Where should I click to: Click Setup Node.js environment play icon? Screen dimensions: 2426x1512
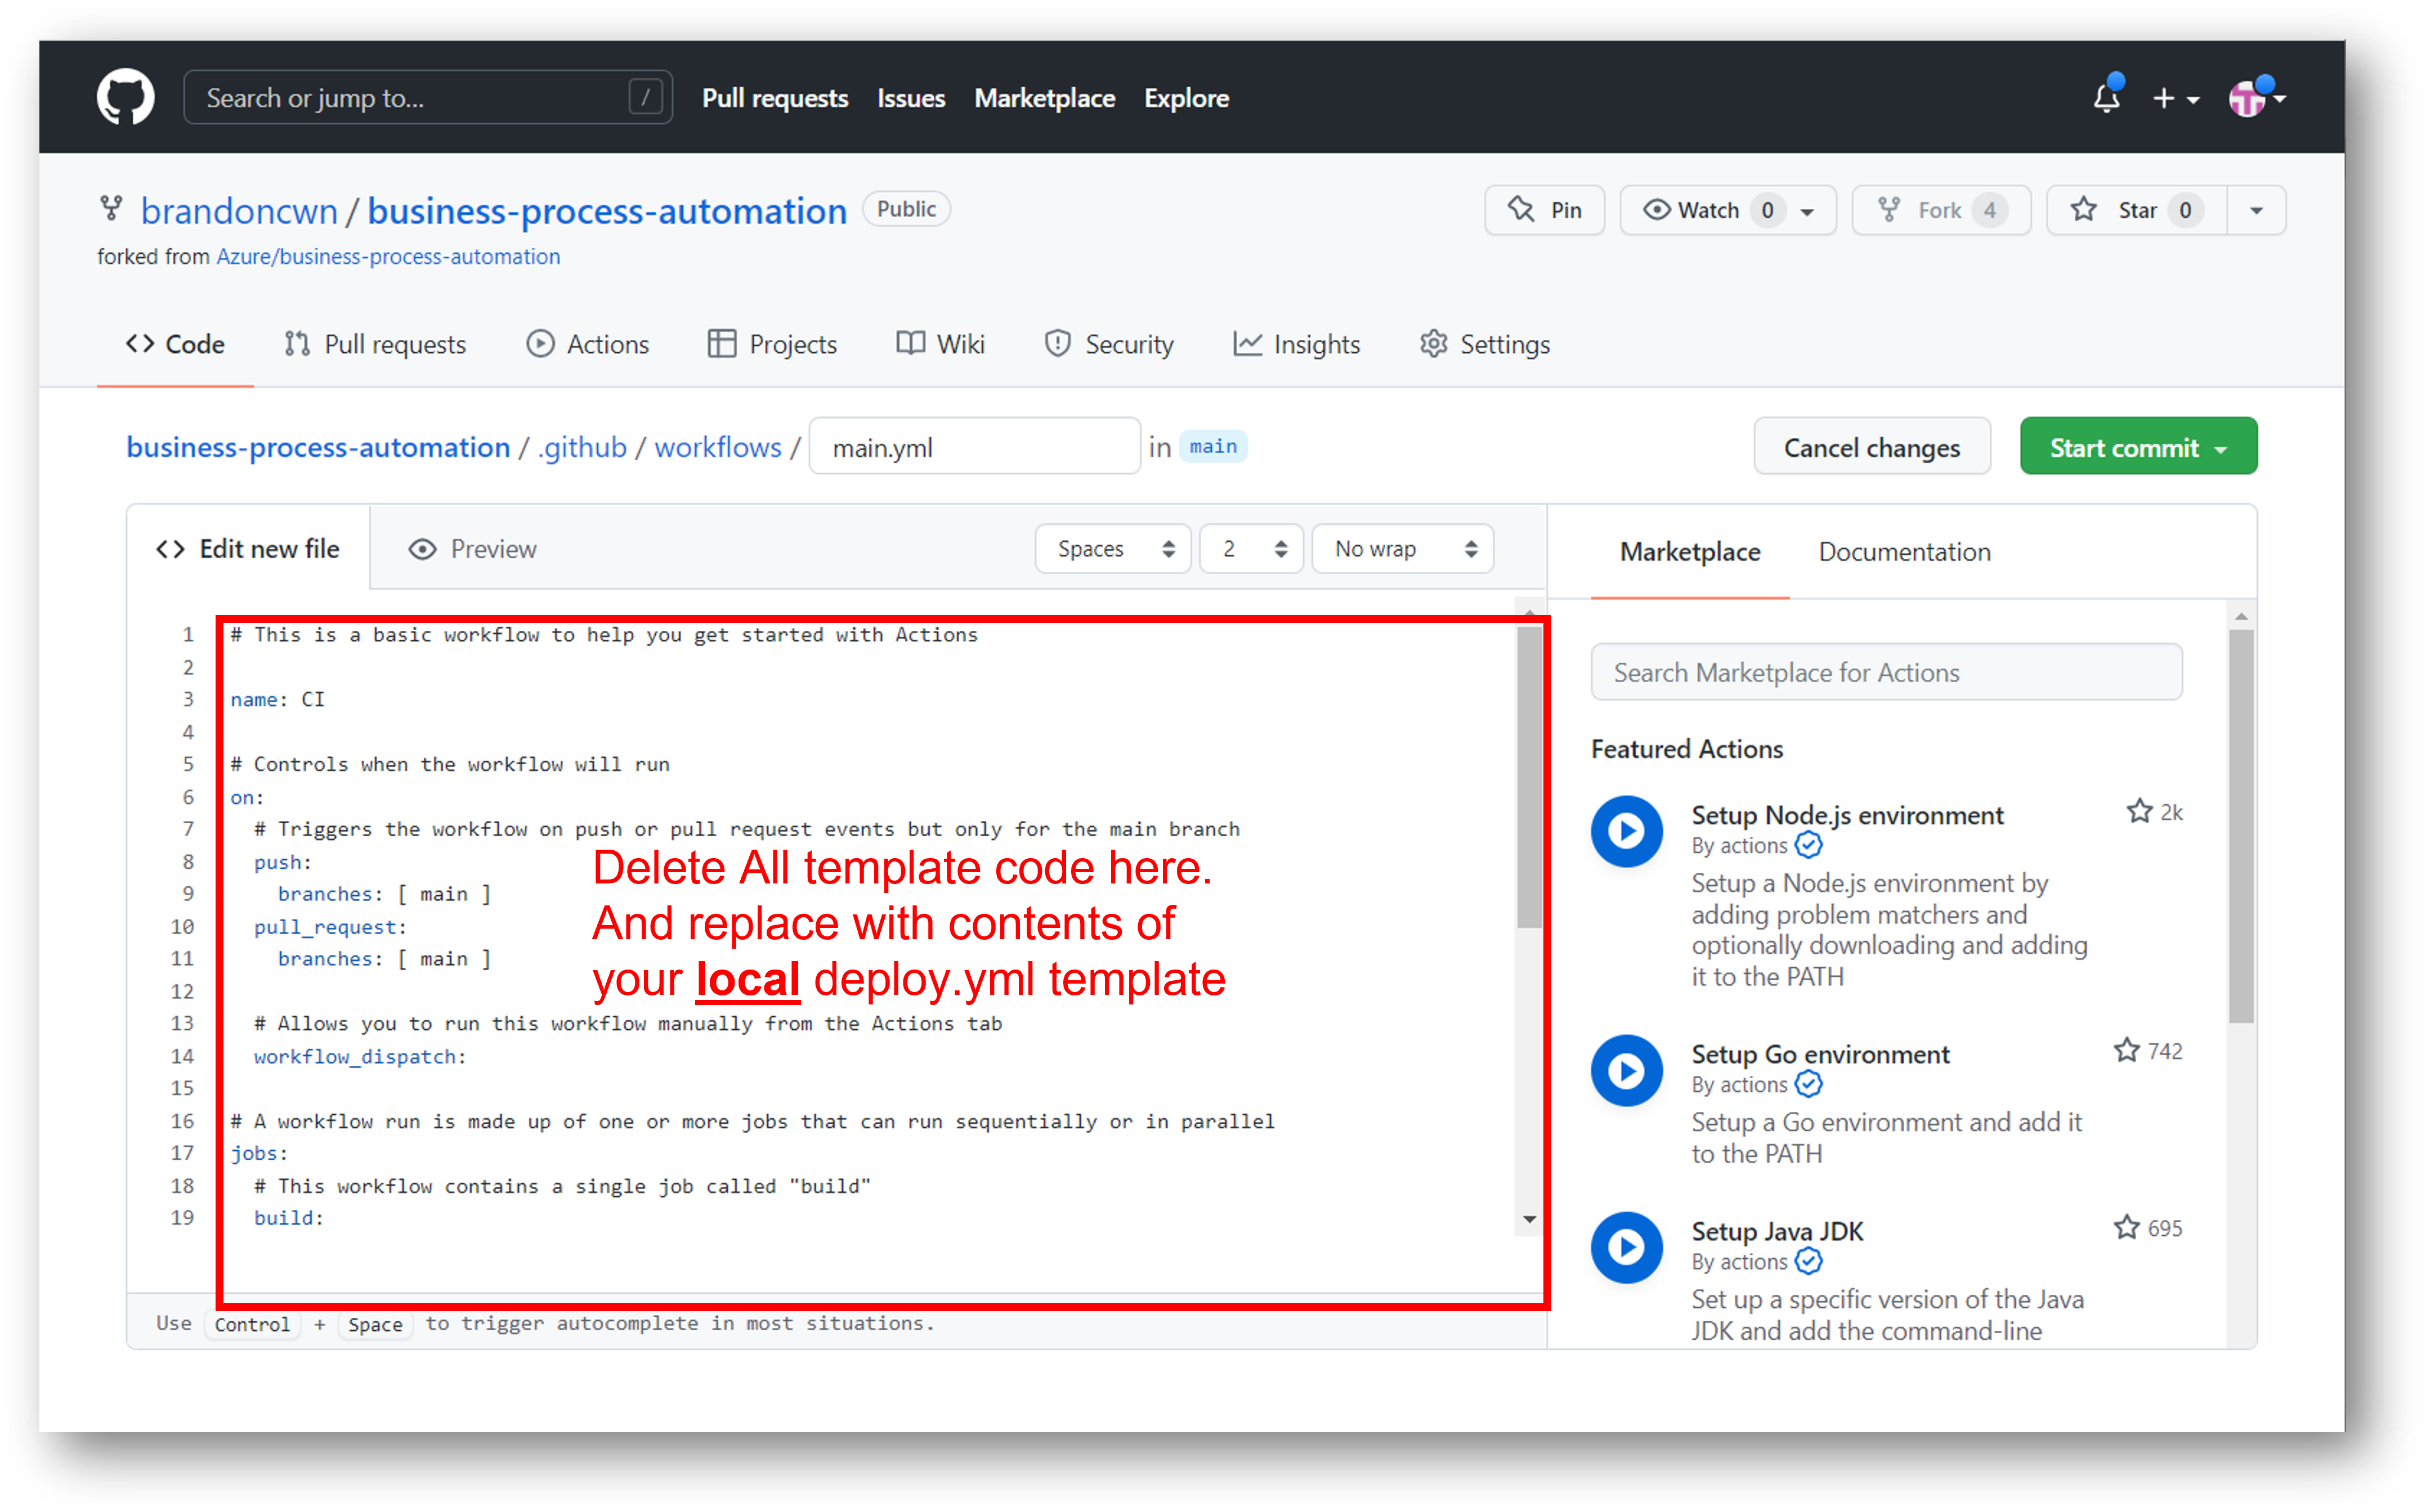1626,831
